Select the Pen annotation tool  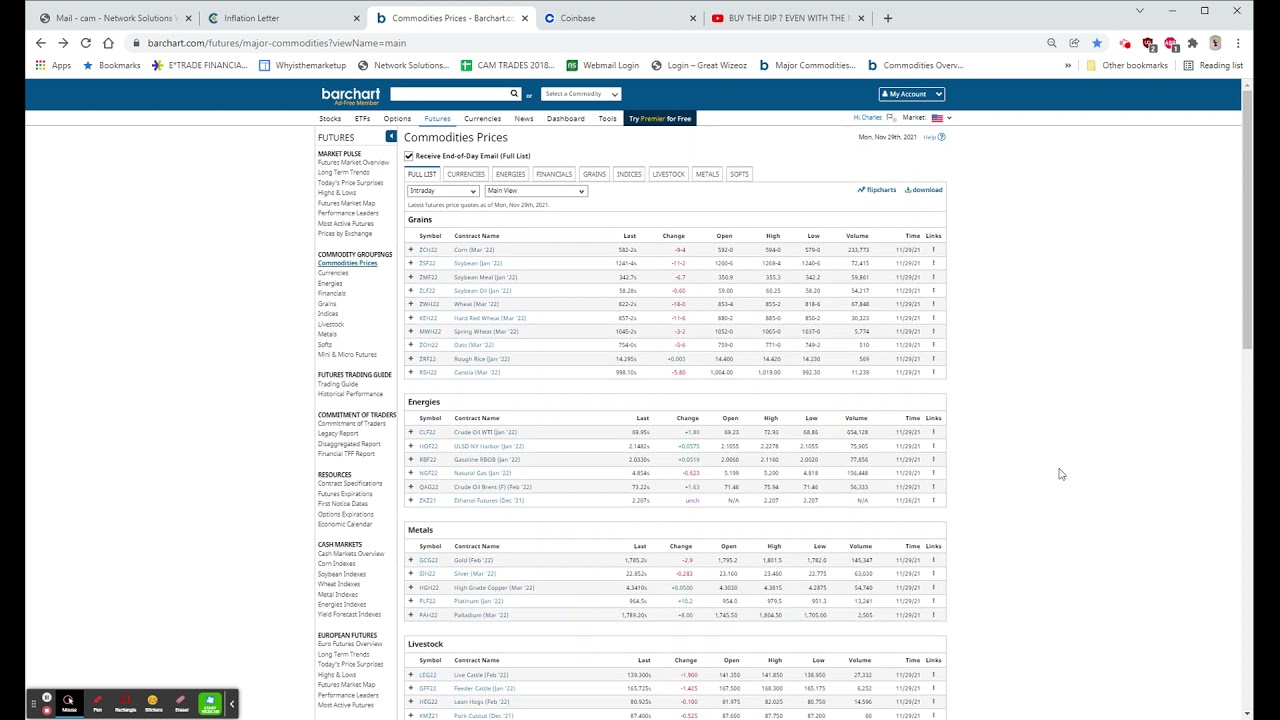click(97, 704)
